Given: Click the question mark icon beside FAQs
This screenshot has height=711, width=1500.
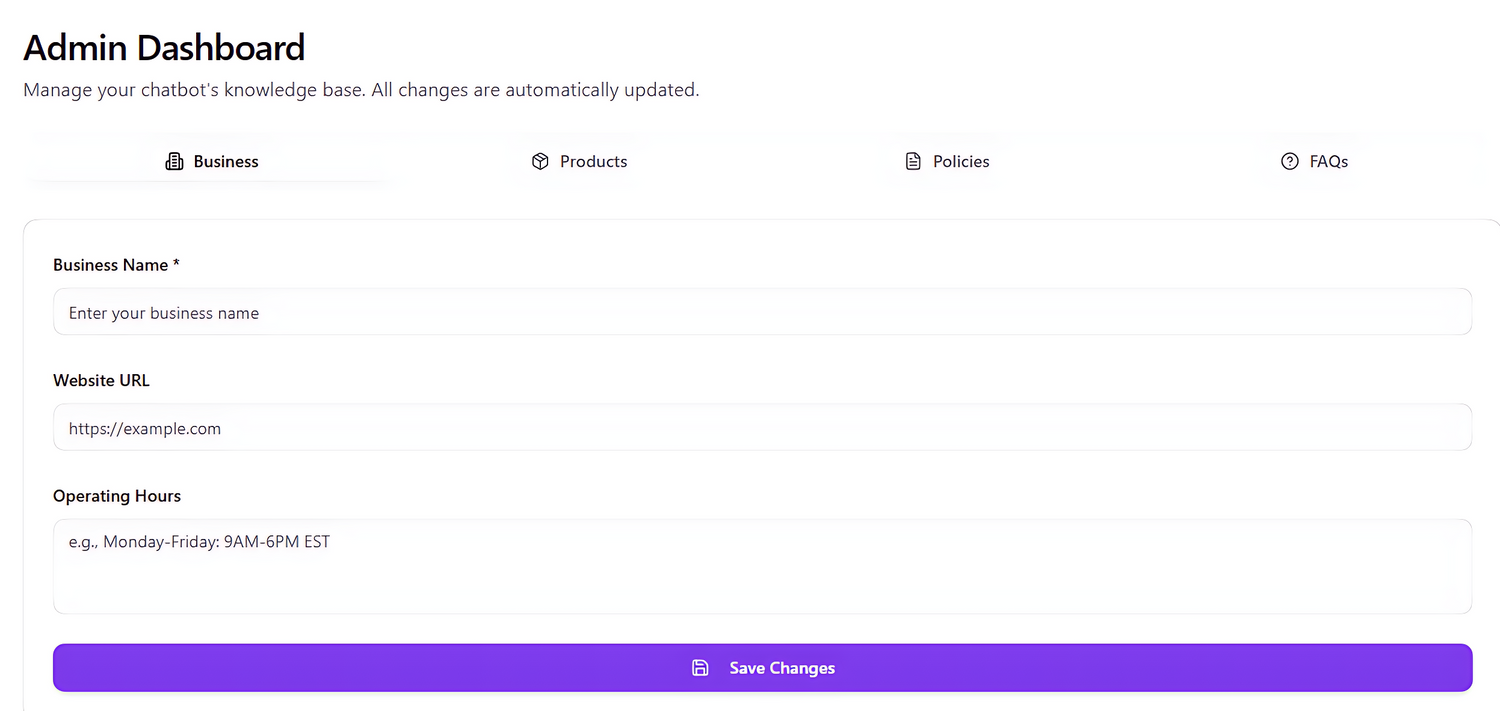Looking at the screenshot, I should 1289,160.
